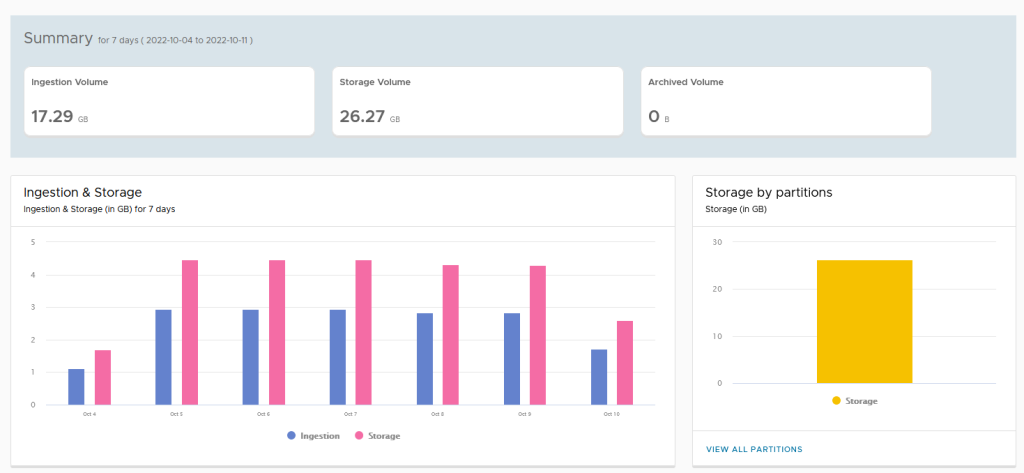Click the Storage by partitions panel title
The width and height of the screenshot is (1024, 473).
pyautogui.click(x=769, y=192)
